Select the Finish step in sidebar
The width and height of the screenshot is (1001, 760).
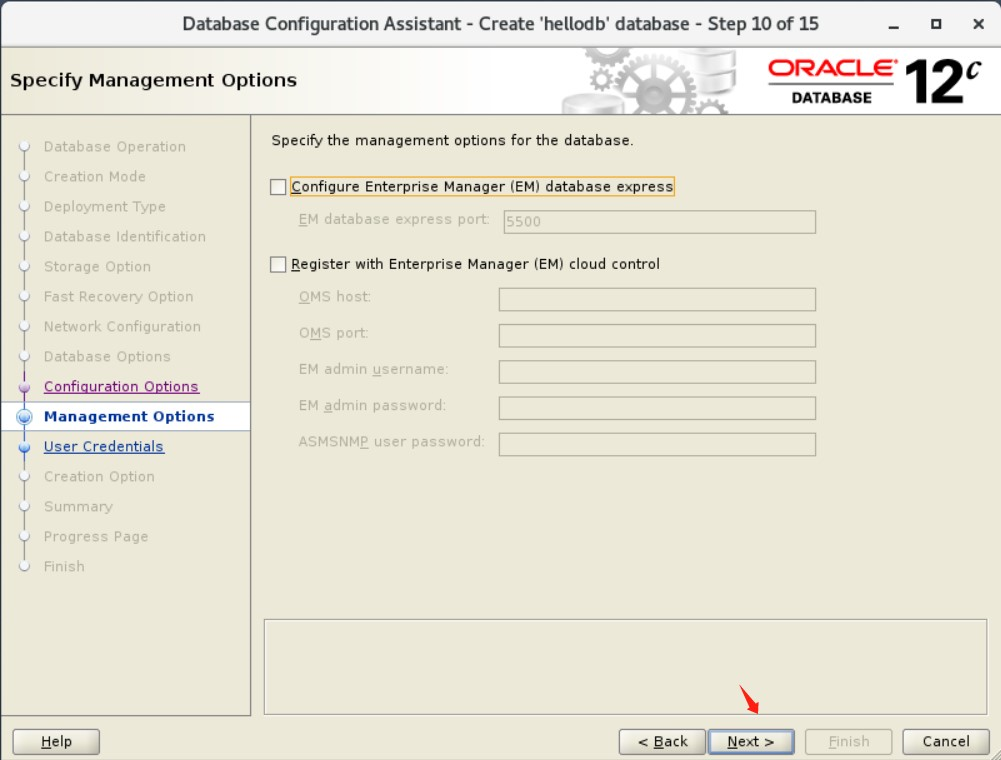pos(64,566)
